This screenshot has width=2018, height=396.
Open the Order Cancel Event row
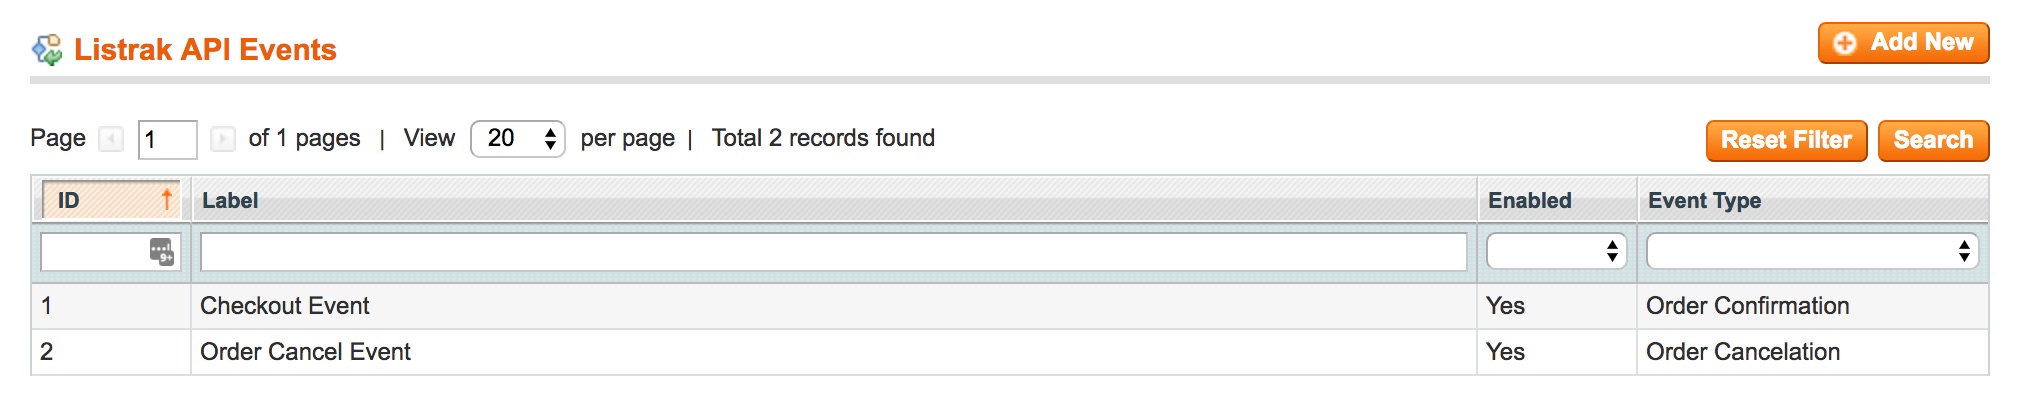[1009, 352]
